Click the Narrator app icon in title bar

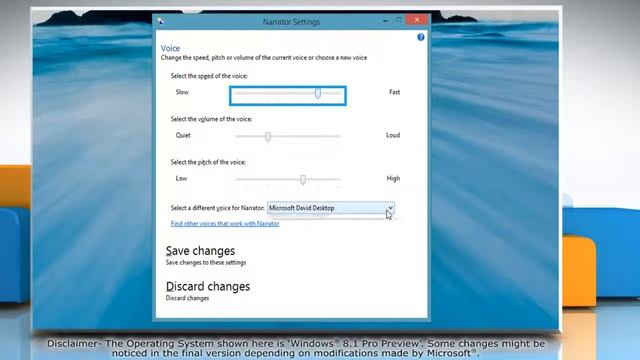click(161, 21)
